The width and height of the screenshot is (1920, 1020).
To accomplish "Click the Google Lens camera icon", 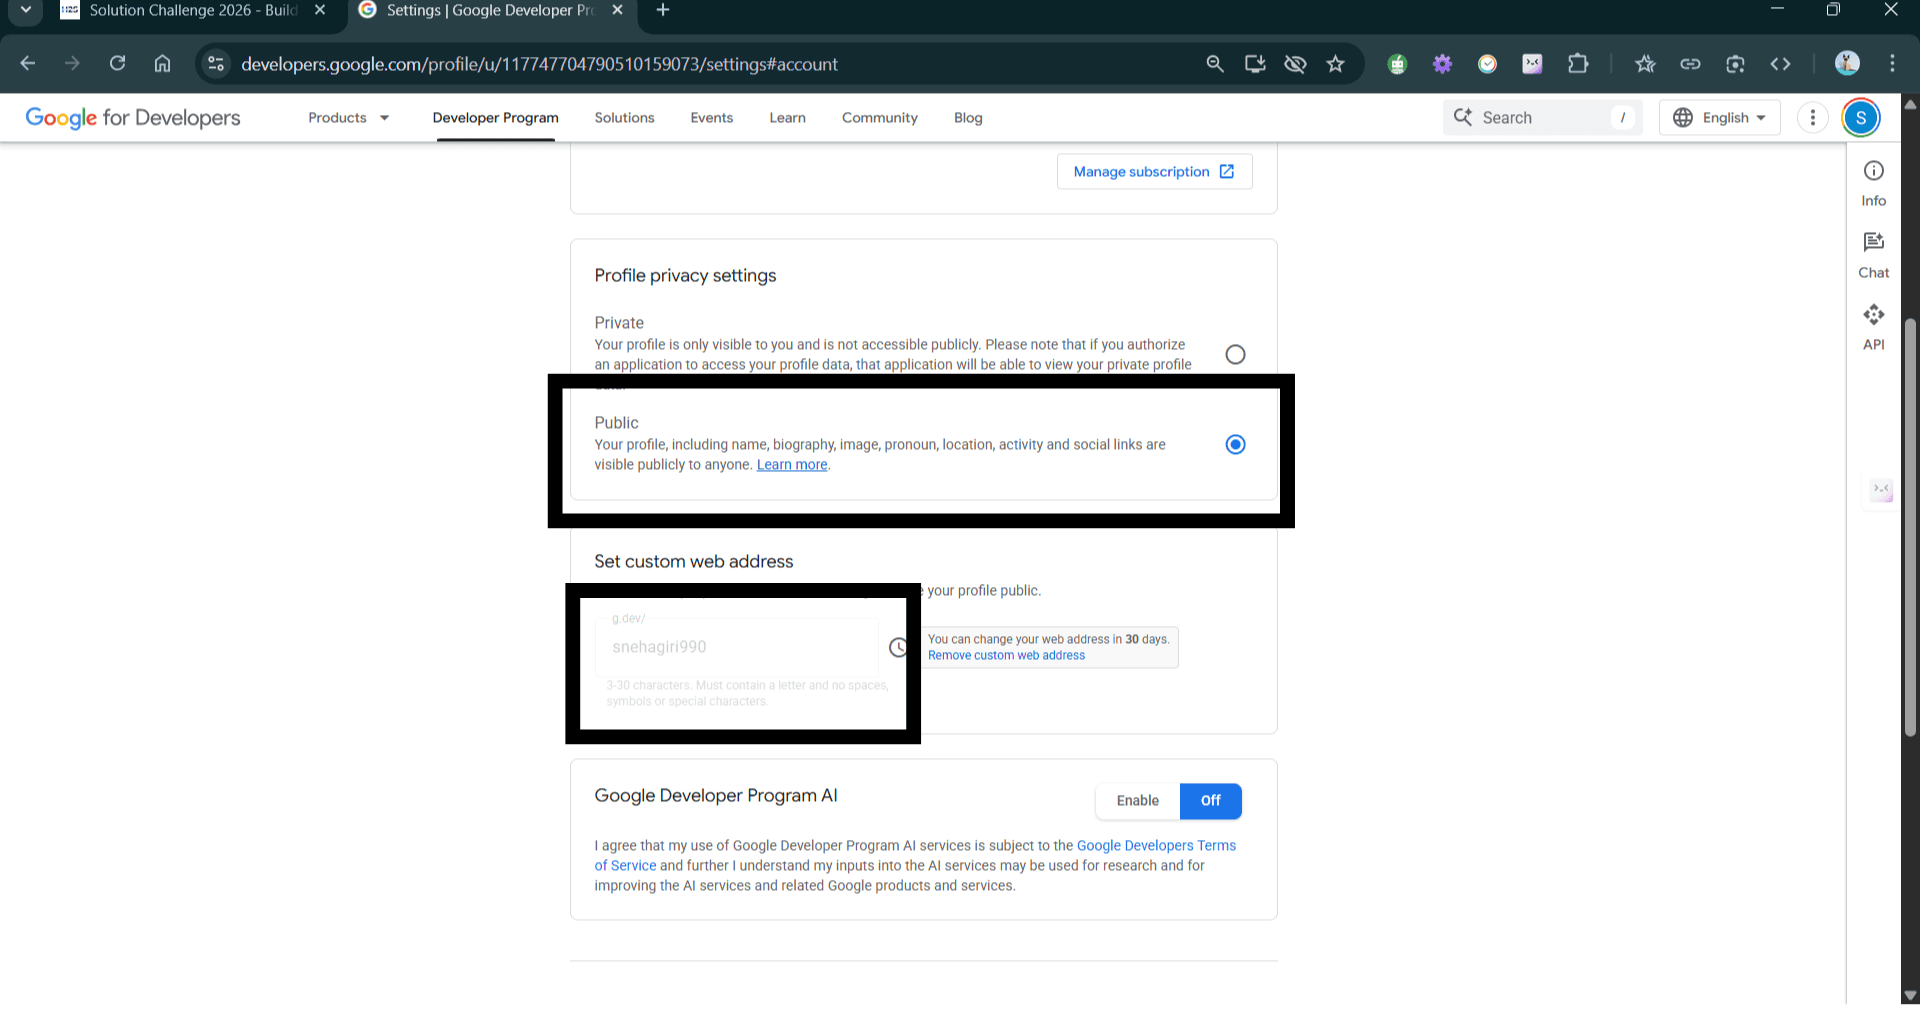I will pos(1735,63).
